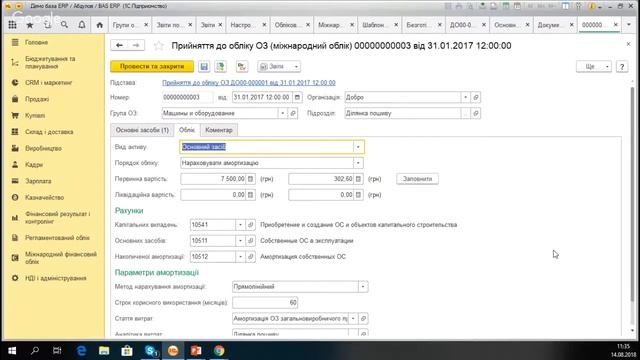Open File Explorer from taskbar
640x360 pixels.
(x=104, y=351)
